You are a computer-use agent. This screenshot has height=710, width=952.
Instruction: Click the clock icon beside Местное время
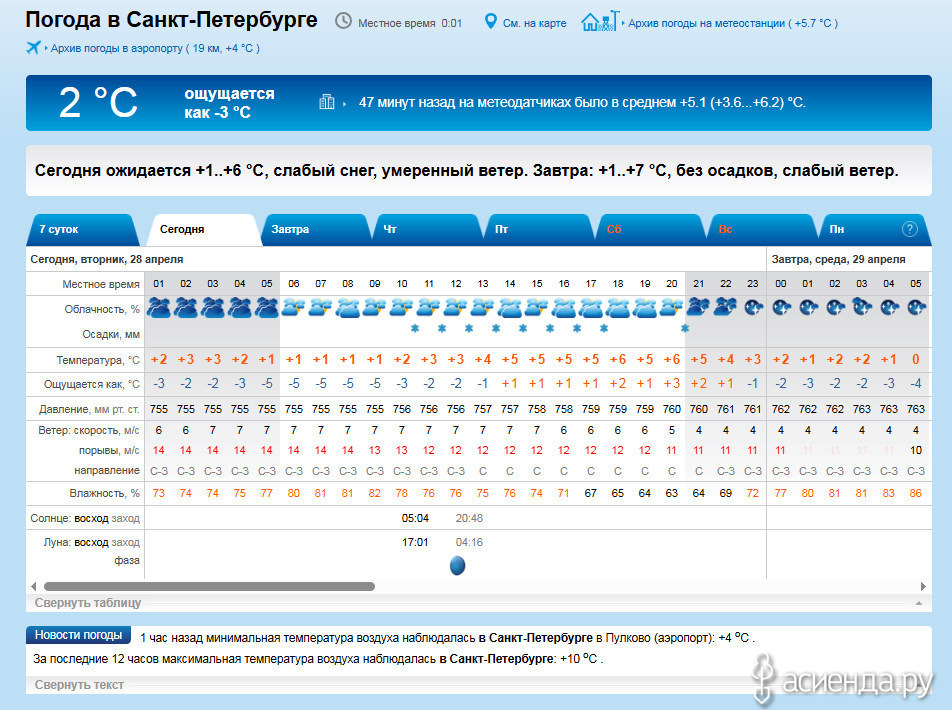click(x=343, y=21)
